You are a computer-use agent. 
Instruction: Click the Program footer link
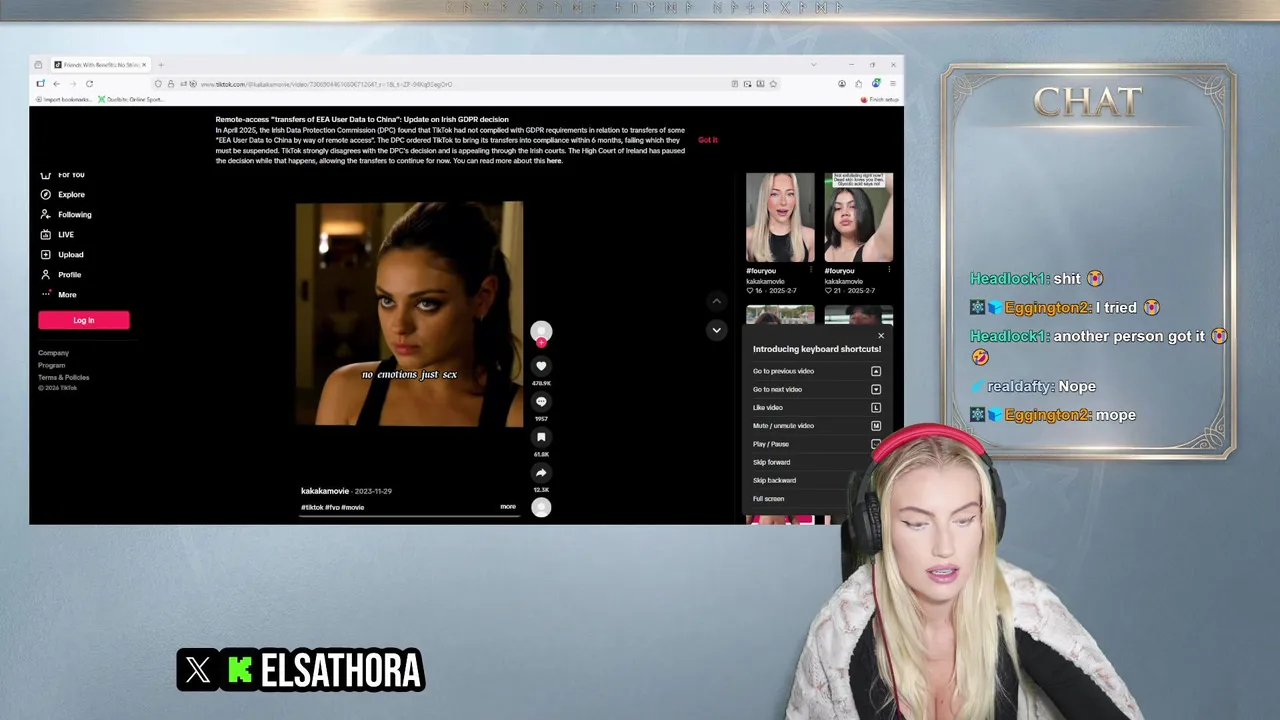click(x=51, y=365)
